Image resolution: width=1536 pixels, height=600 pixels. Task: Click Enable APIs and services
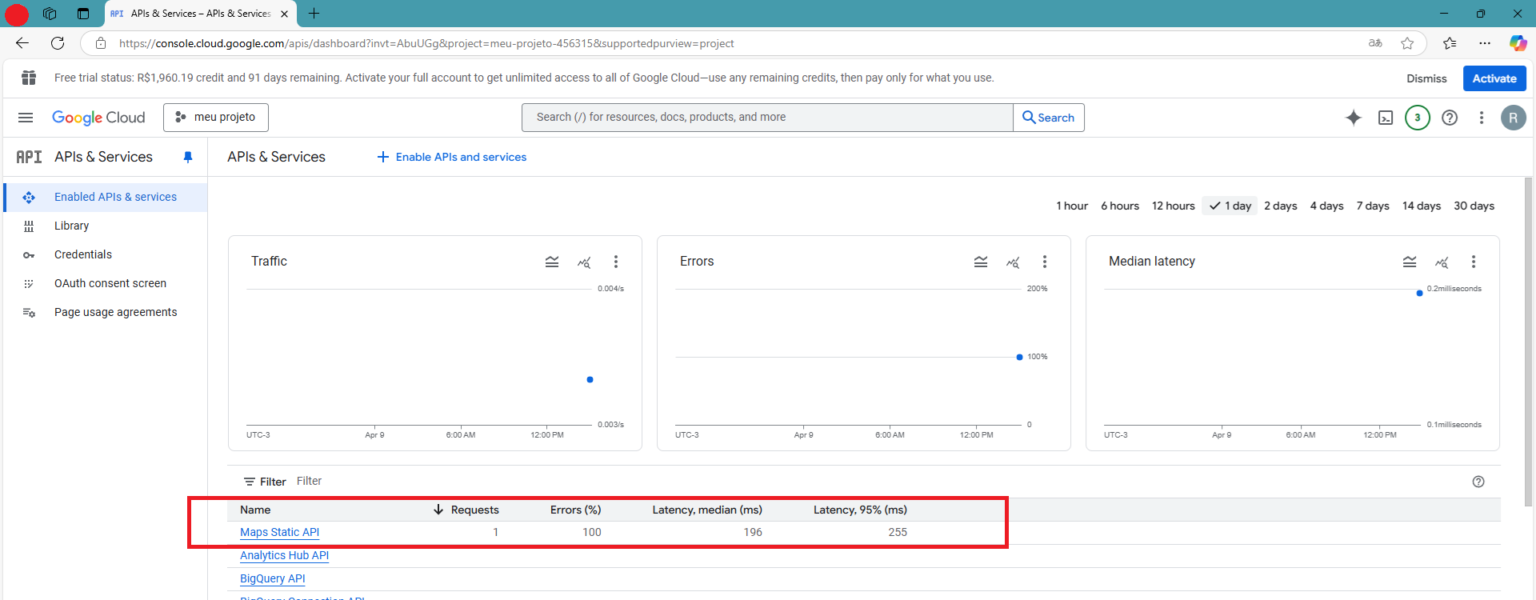pos(451,156)
